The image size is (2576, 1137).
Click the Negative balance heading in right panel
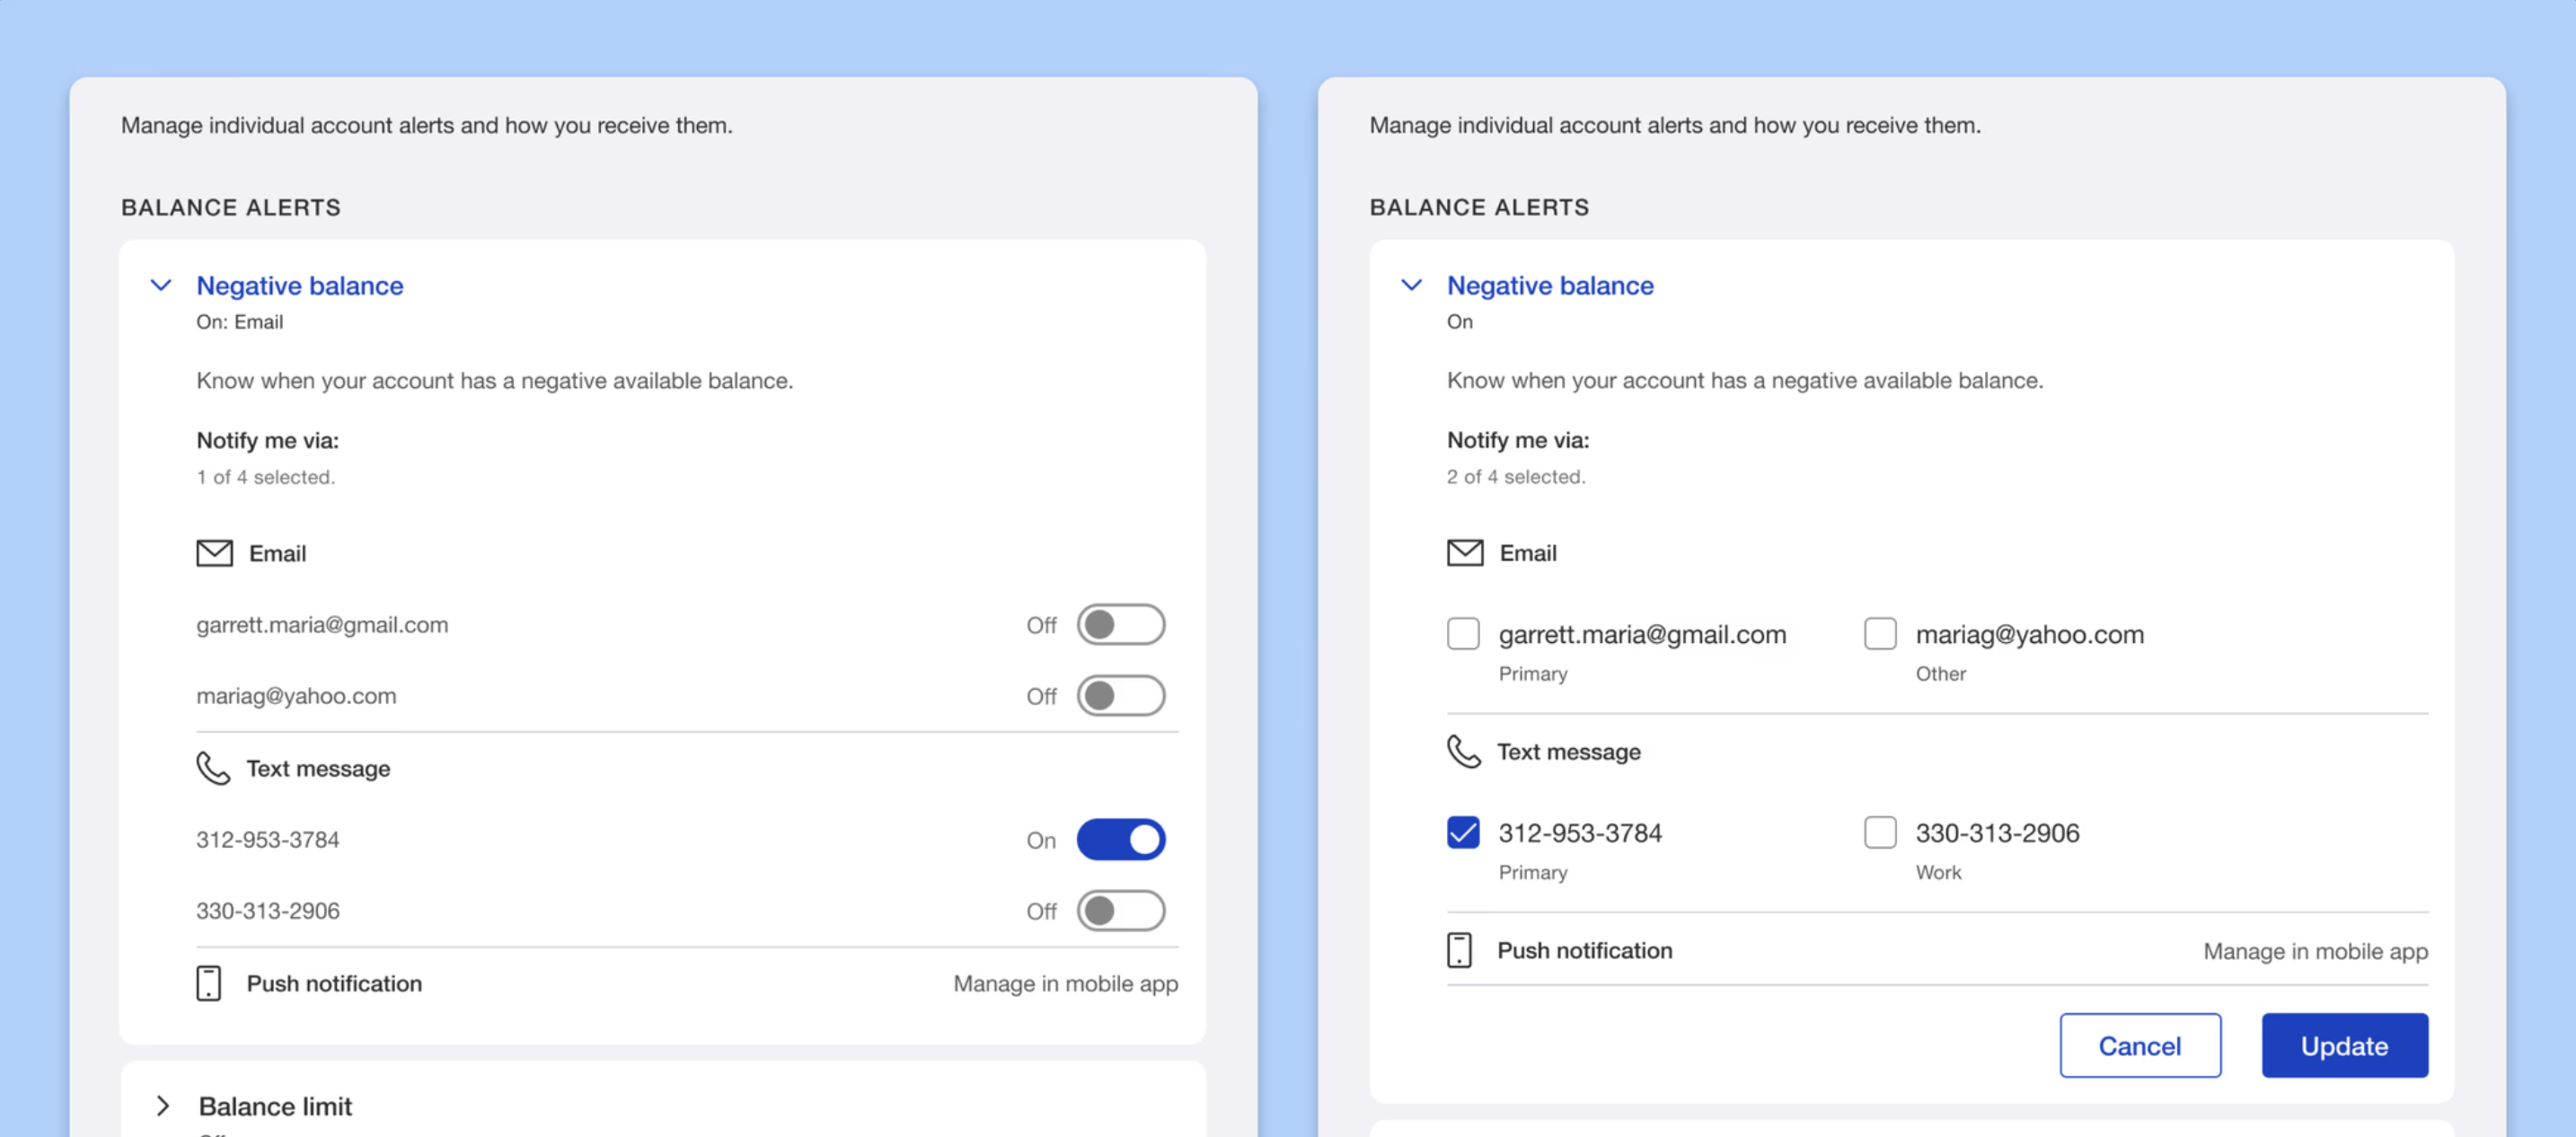click(1549, 286)
